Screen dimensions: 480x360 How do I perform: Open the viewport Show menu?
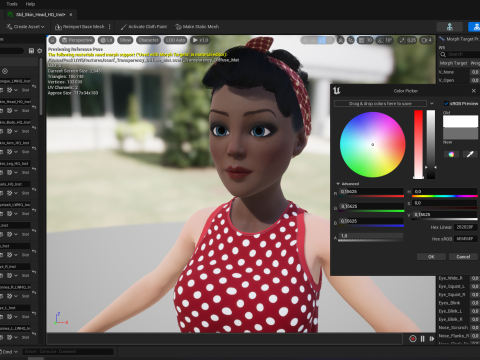click(125, 40)
